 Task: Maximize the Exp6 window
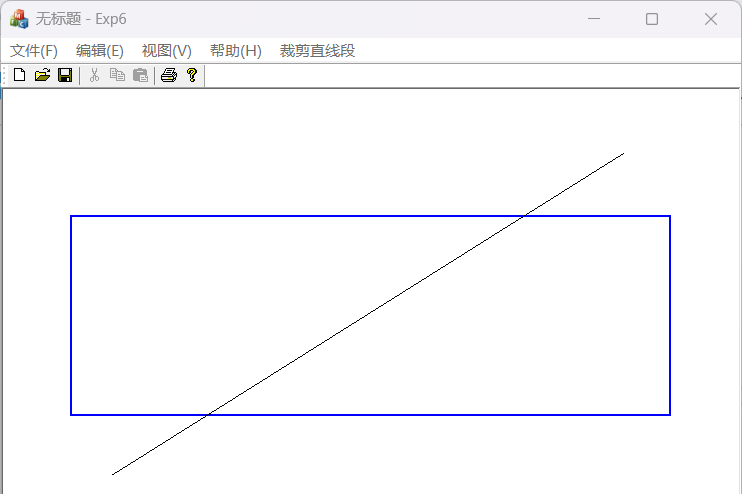pos(652,19)
